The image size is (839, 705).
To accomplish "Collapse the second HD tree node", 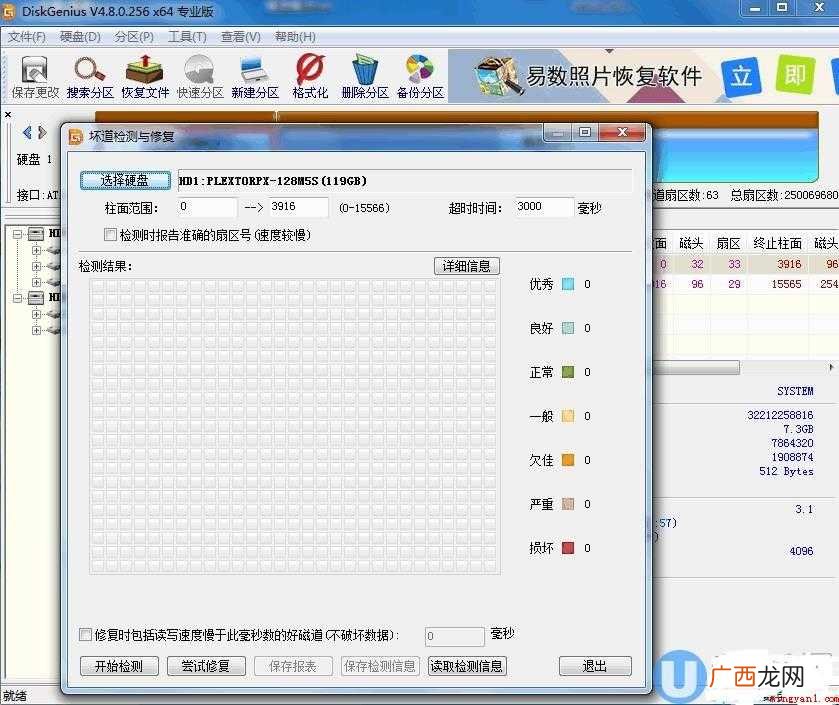I will pos(18,297).
